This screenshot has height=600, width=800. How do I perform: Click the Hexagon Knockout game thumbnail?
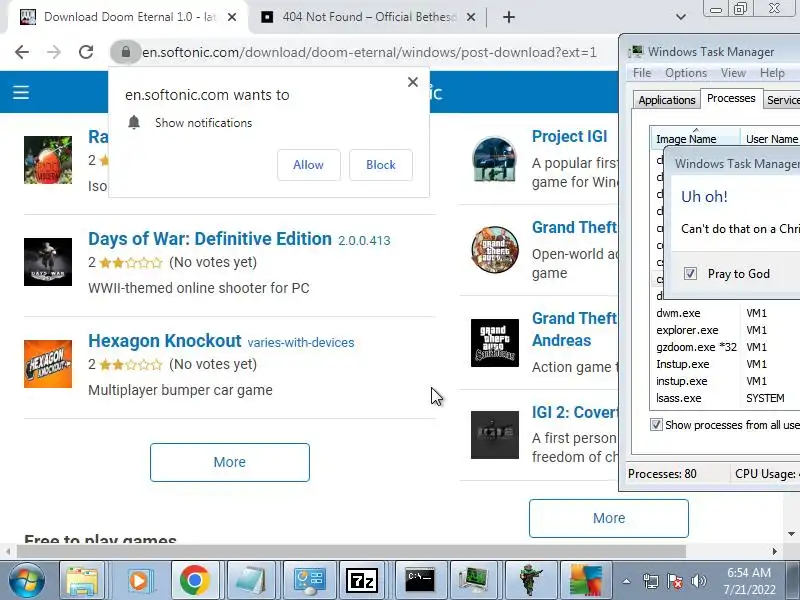click(x=48, y=364)
